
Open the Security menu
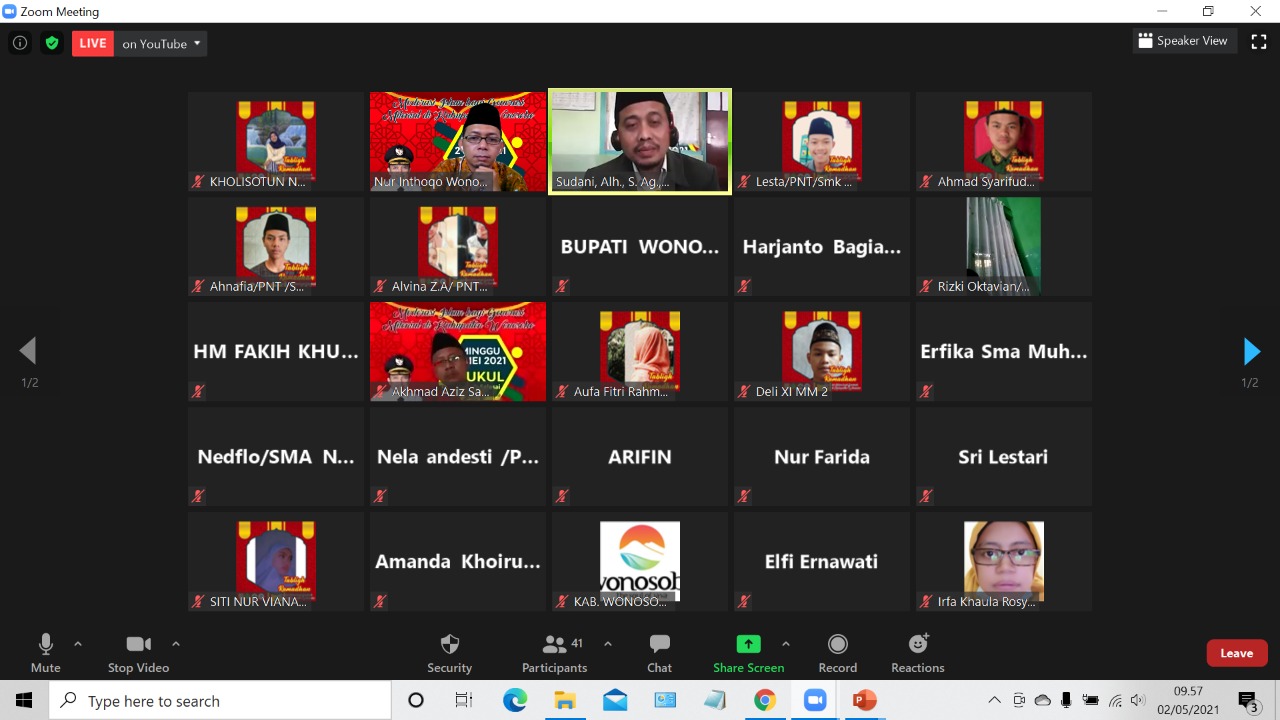(x=450, y=653)
